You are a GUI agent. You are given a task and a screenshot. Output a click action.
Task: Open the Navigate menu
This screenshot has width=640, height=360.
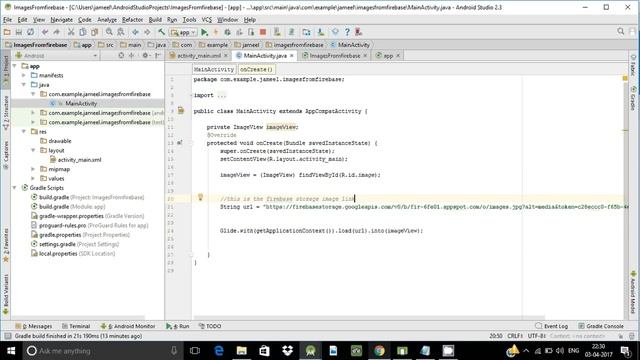click(x=61, y=20)
